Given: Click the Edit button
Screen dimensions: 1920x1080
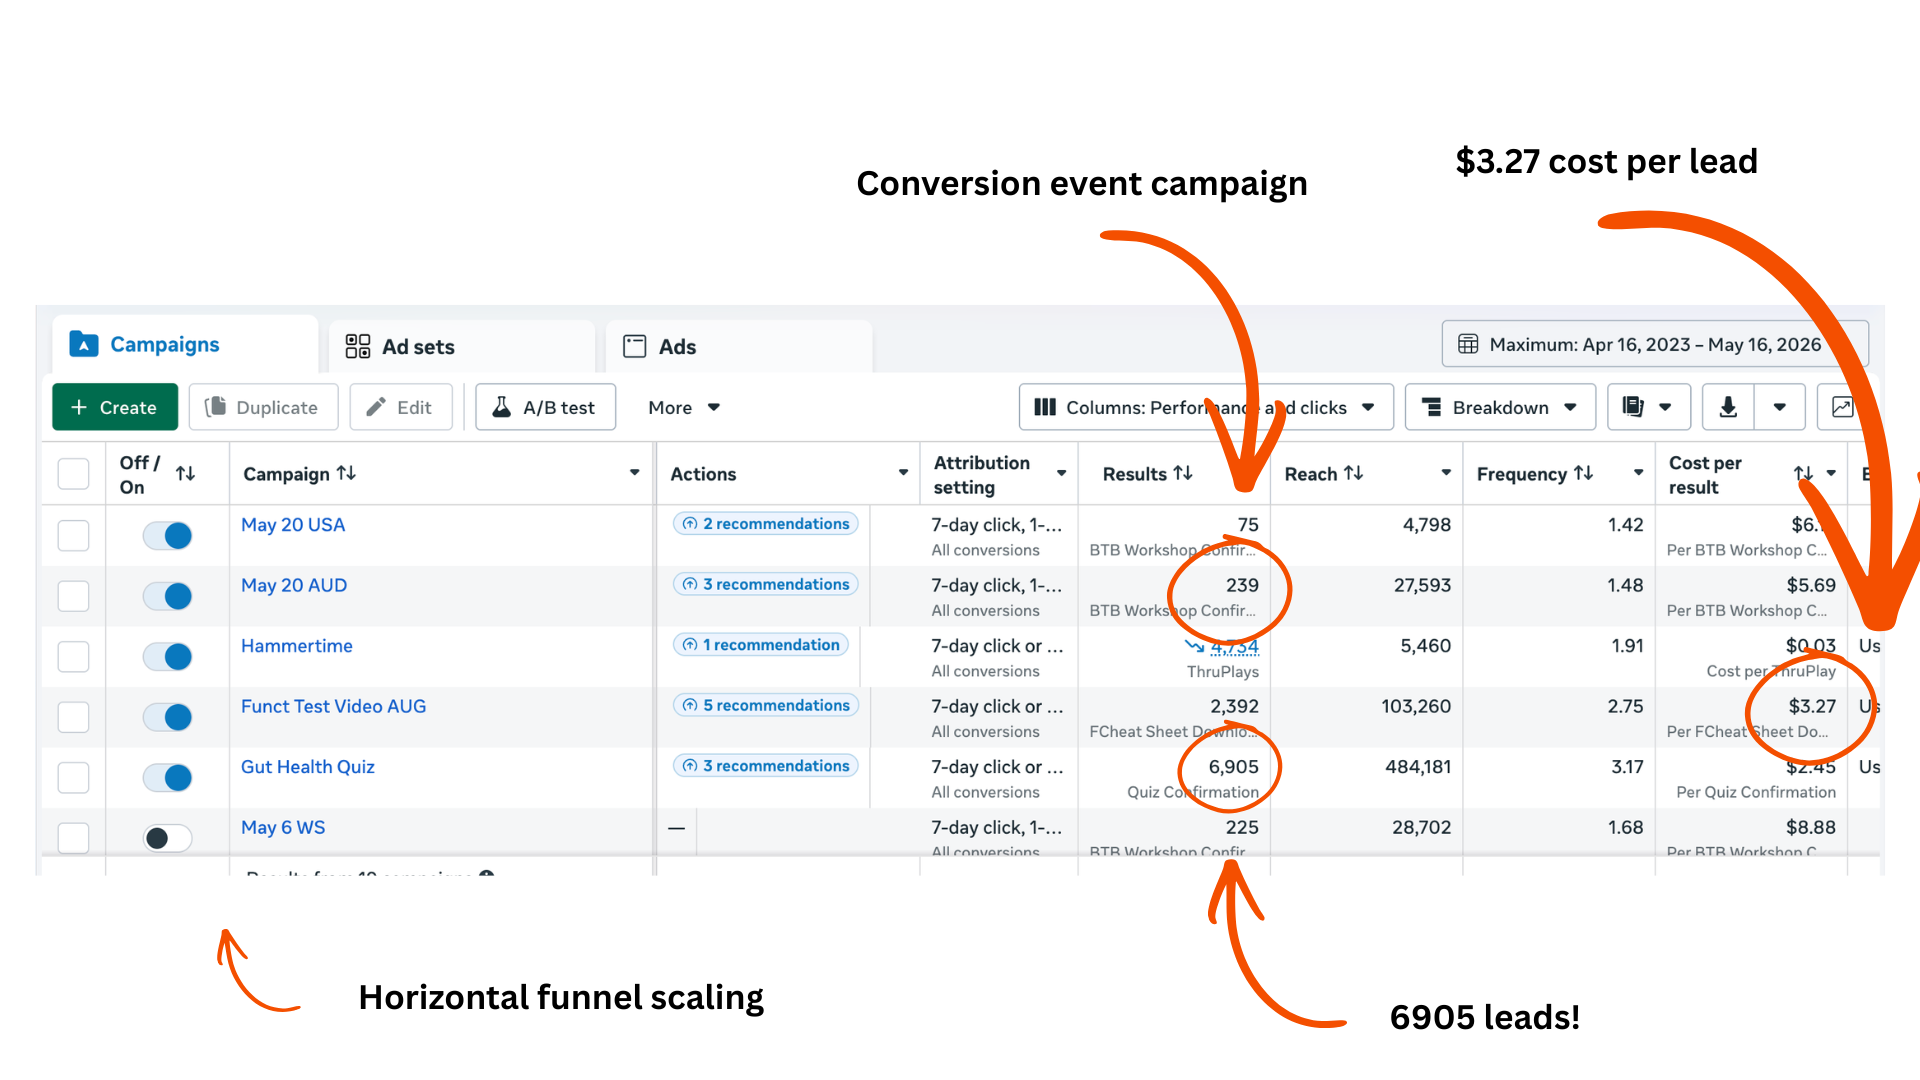Looking at the screenshot, I should (x=400, y=407).
